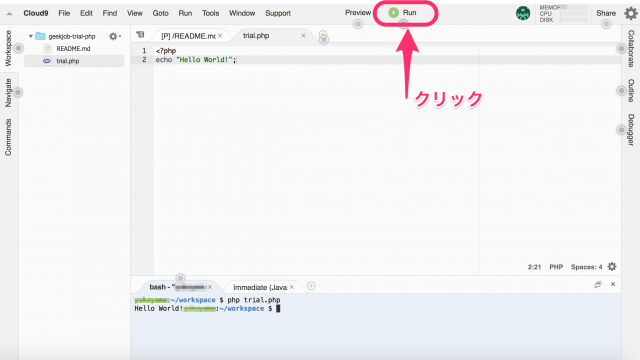Open the Window menu
The image size is (640, 360).
tap(242, 13)
